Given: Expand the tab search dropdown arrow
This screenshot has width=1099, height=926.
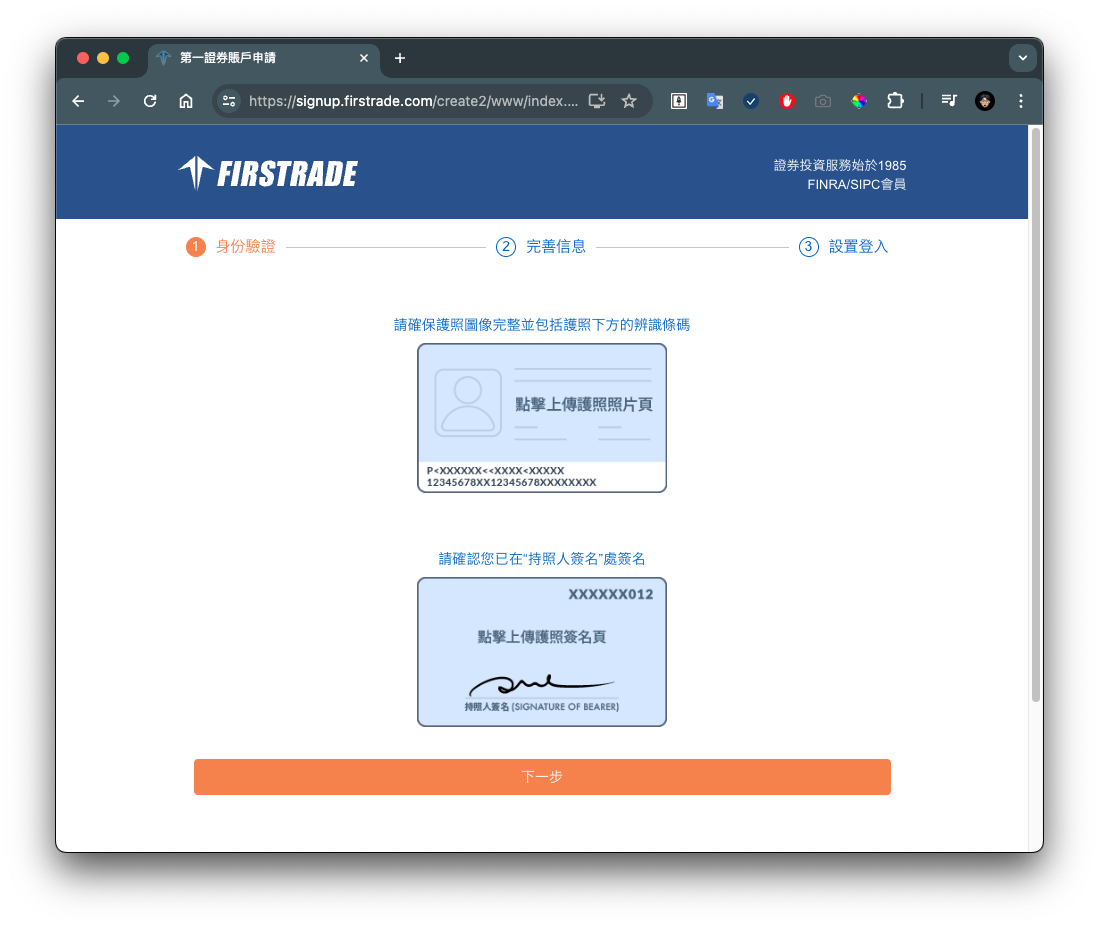Looking at the screenshot, I should point(1022,58).
